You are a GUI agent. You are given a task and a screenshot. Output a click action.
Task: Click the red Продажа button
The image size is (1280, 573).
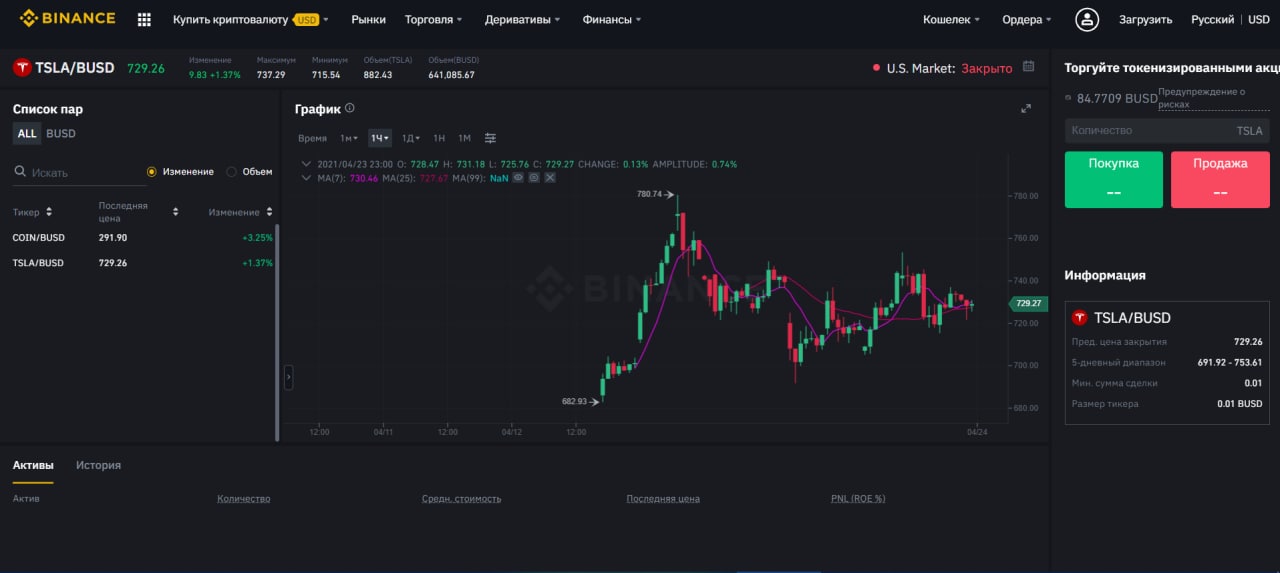point(1220,180)
